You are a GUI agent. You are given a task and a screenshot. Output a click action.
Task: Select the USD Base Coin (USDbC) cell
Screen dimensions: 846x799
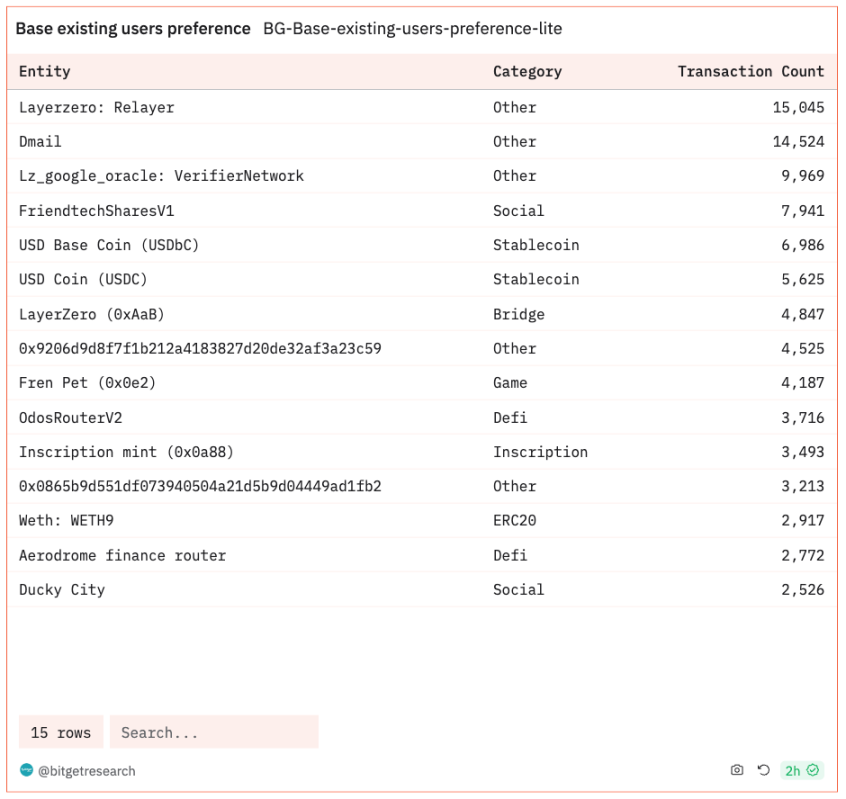pyautogui.click(x=109, y=245)
